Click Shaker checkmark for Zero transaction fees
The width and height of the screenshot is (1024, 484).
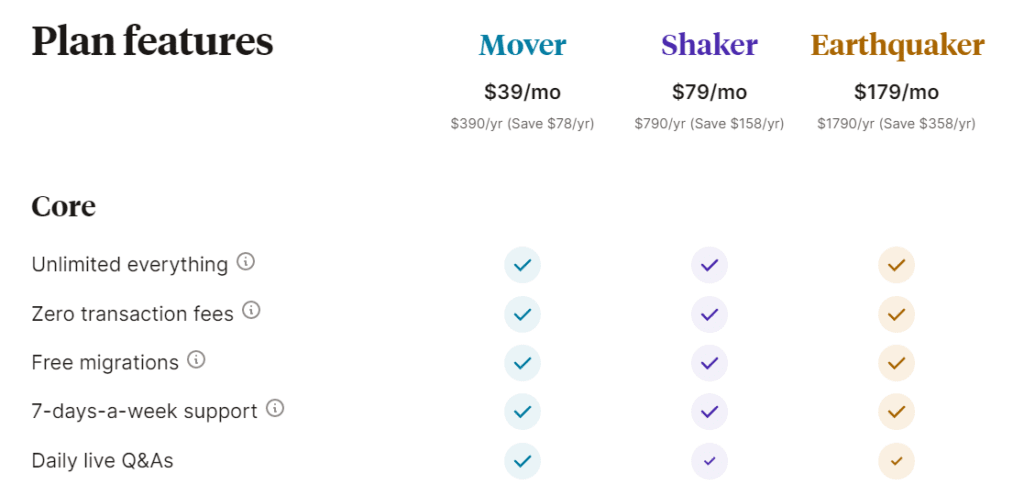[x=709, y=314]
